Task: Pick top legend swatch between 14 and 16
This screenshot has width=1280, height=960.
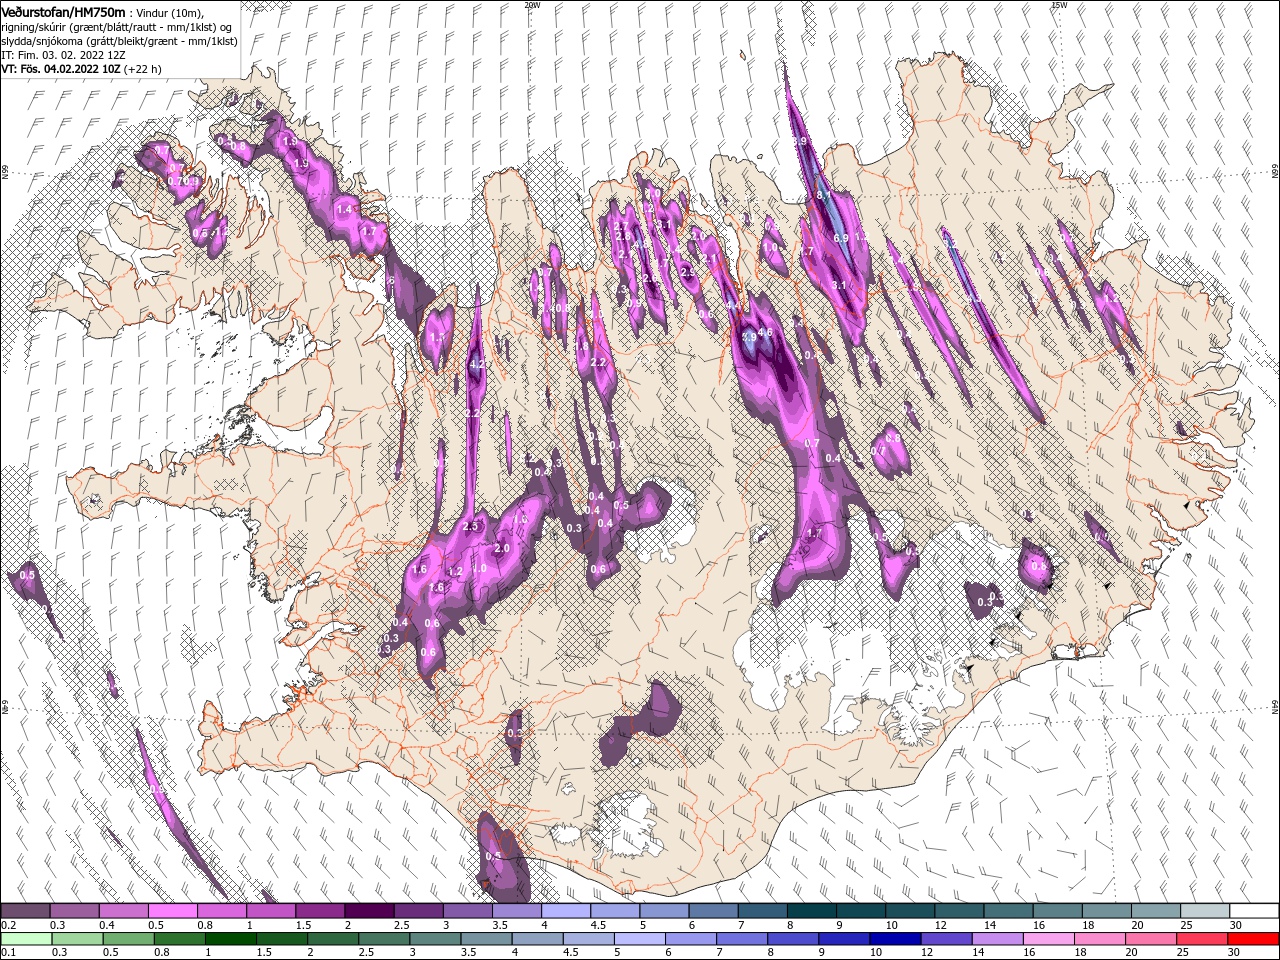Action: click(1008, 911)
